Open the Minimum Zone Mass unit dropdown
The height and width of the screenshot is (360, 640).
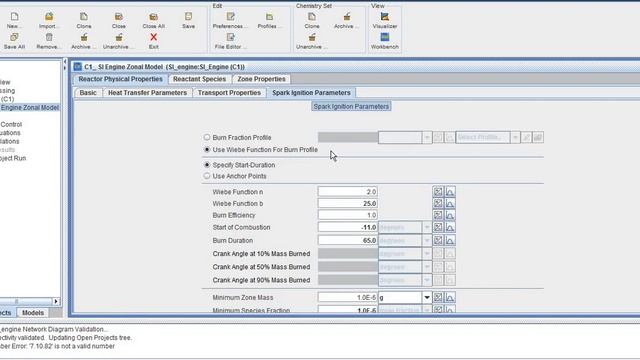(x=427, y=298)
